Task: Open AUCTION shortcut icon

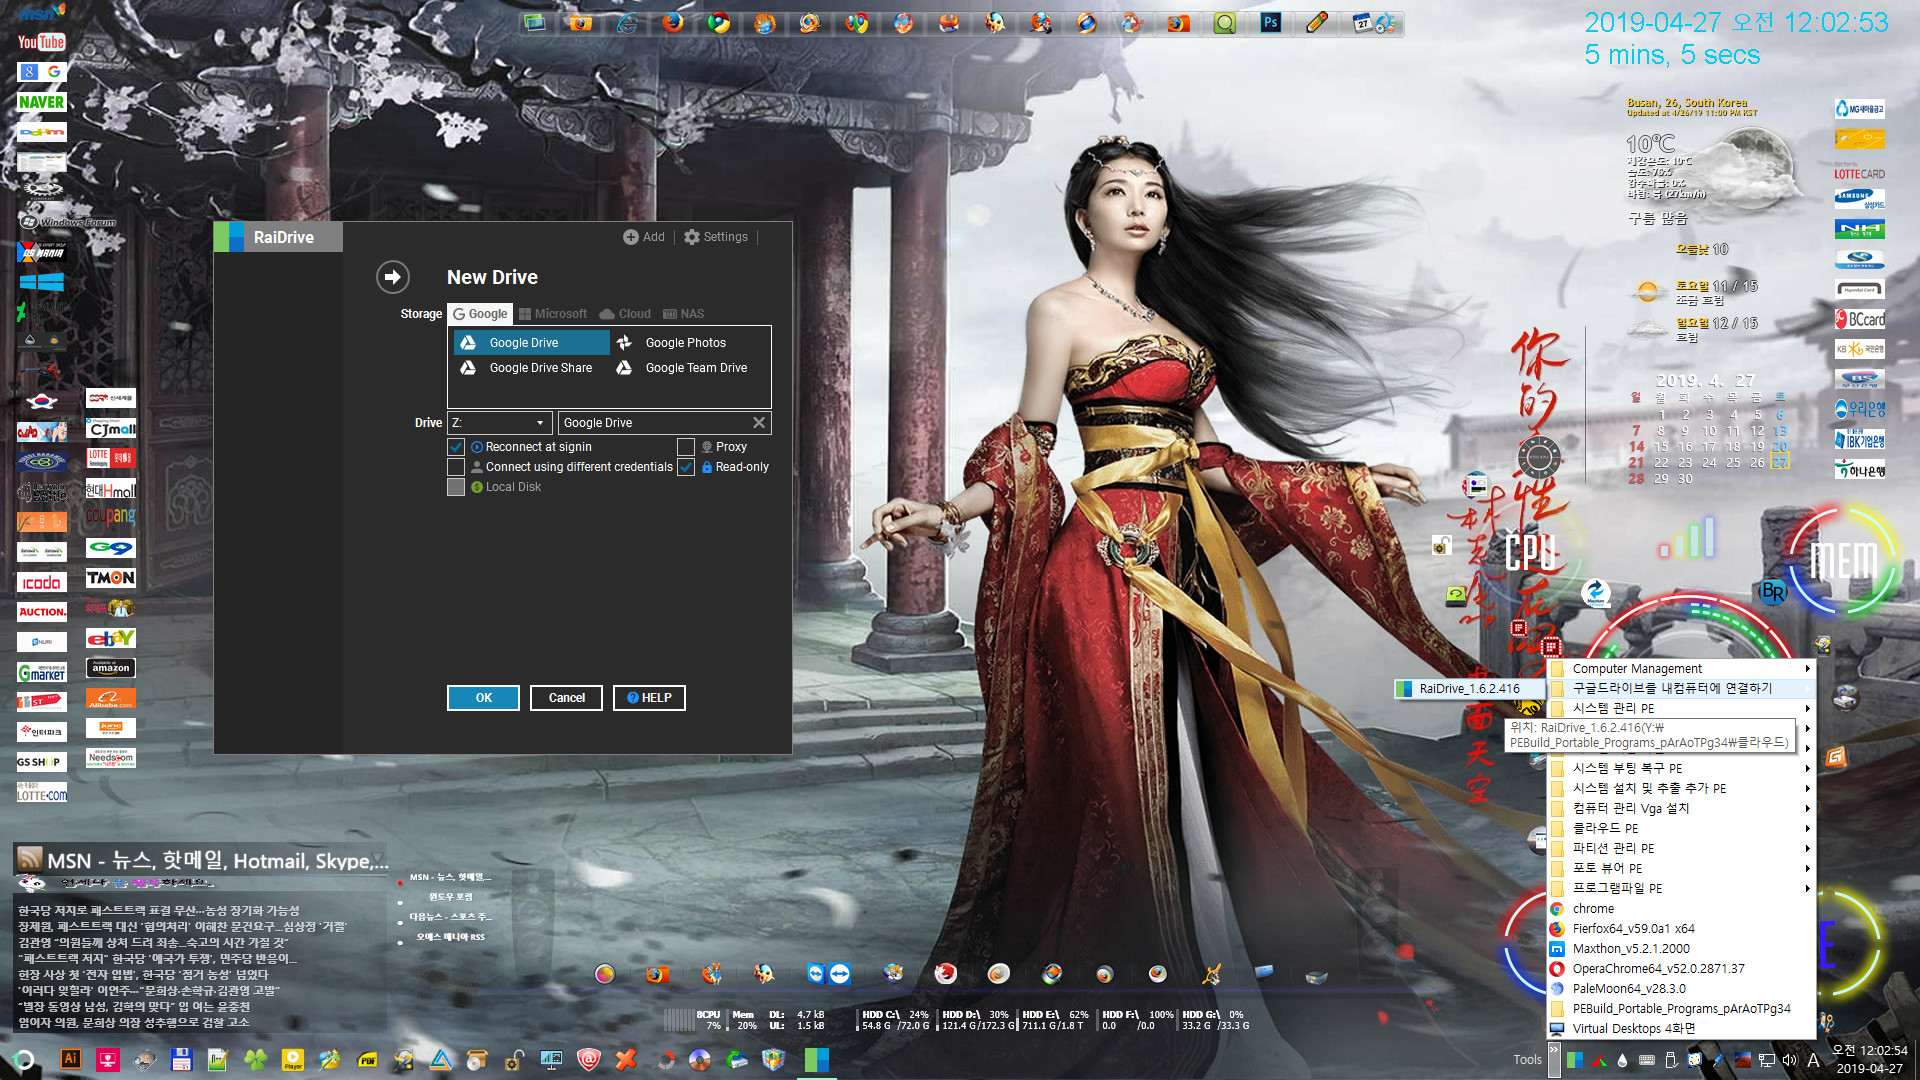Action: tap(41, 612)
